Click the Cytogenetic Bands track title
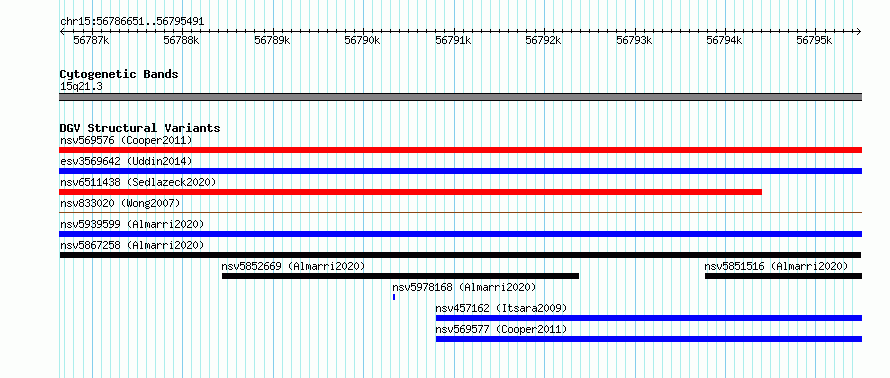Image resolution: width=890 pixels, height=378 pixels. [x=119, y=74]
